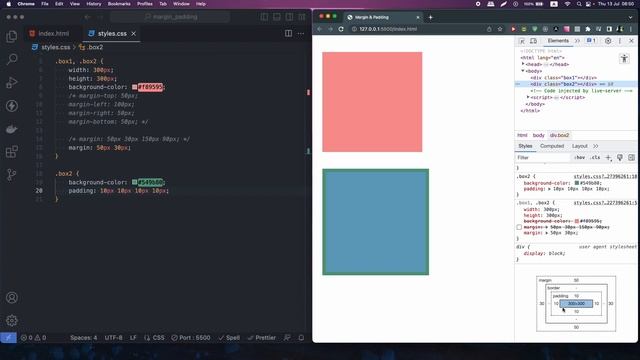
Task: Toggle the .cls class editor button
Action: click(x=595, y=158)
